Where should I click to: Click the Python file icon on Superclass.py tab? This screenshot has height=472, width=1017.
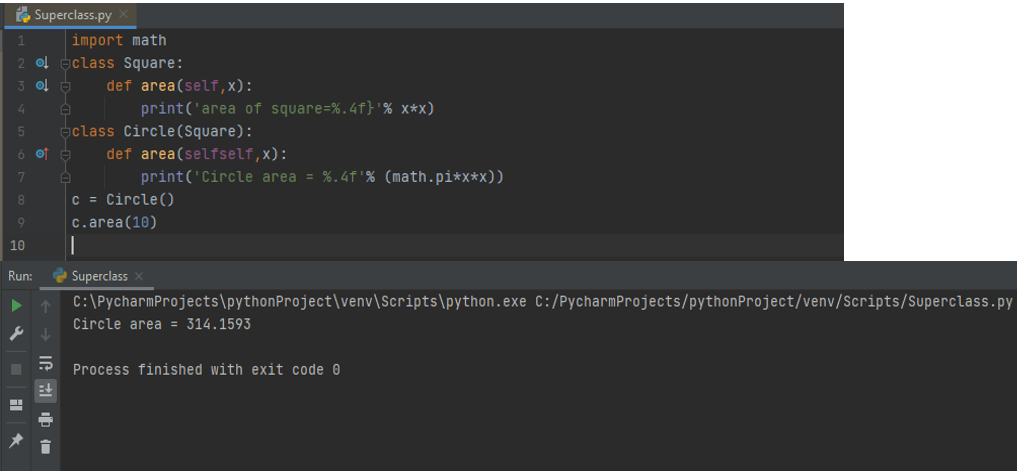[x=23, y=14]
